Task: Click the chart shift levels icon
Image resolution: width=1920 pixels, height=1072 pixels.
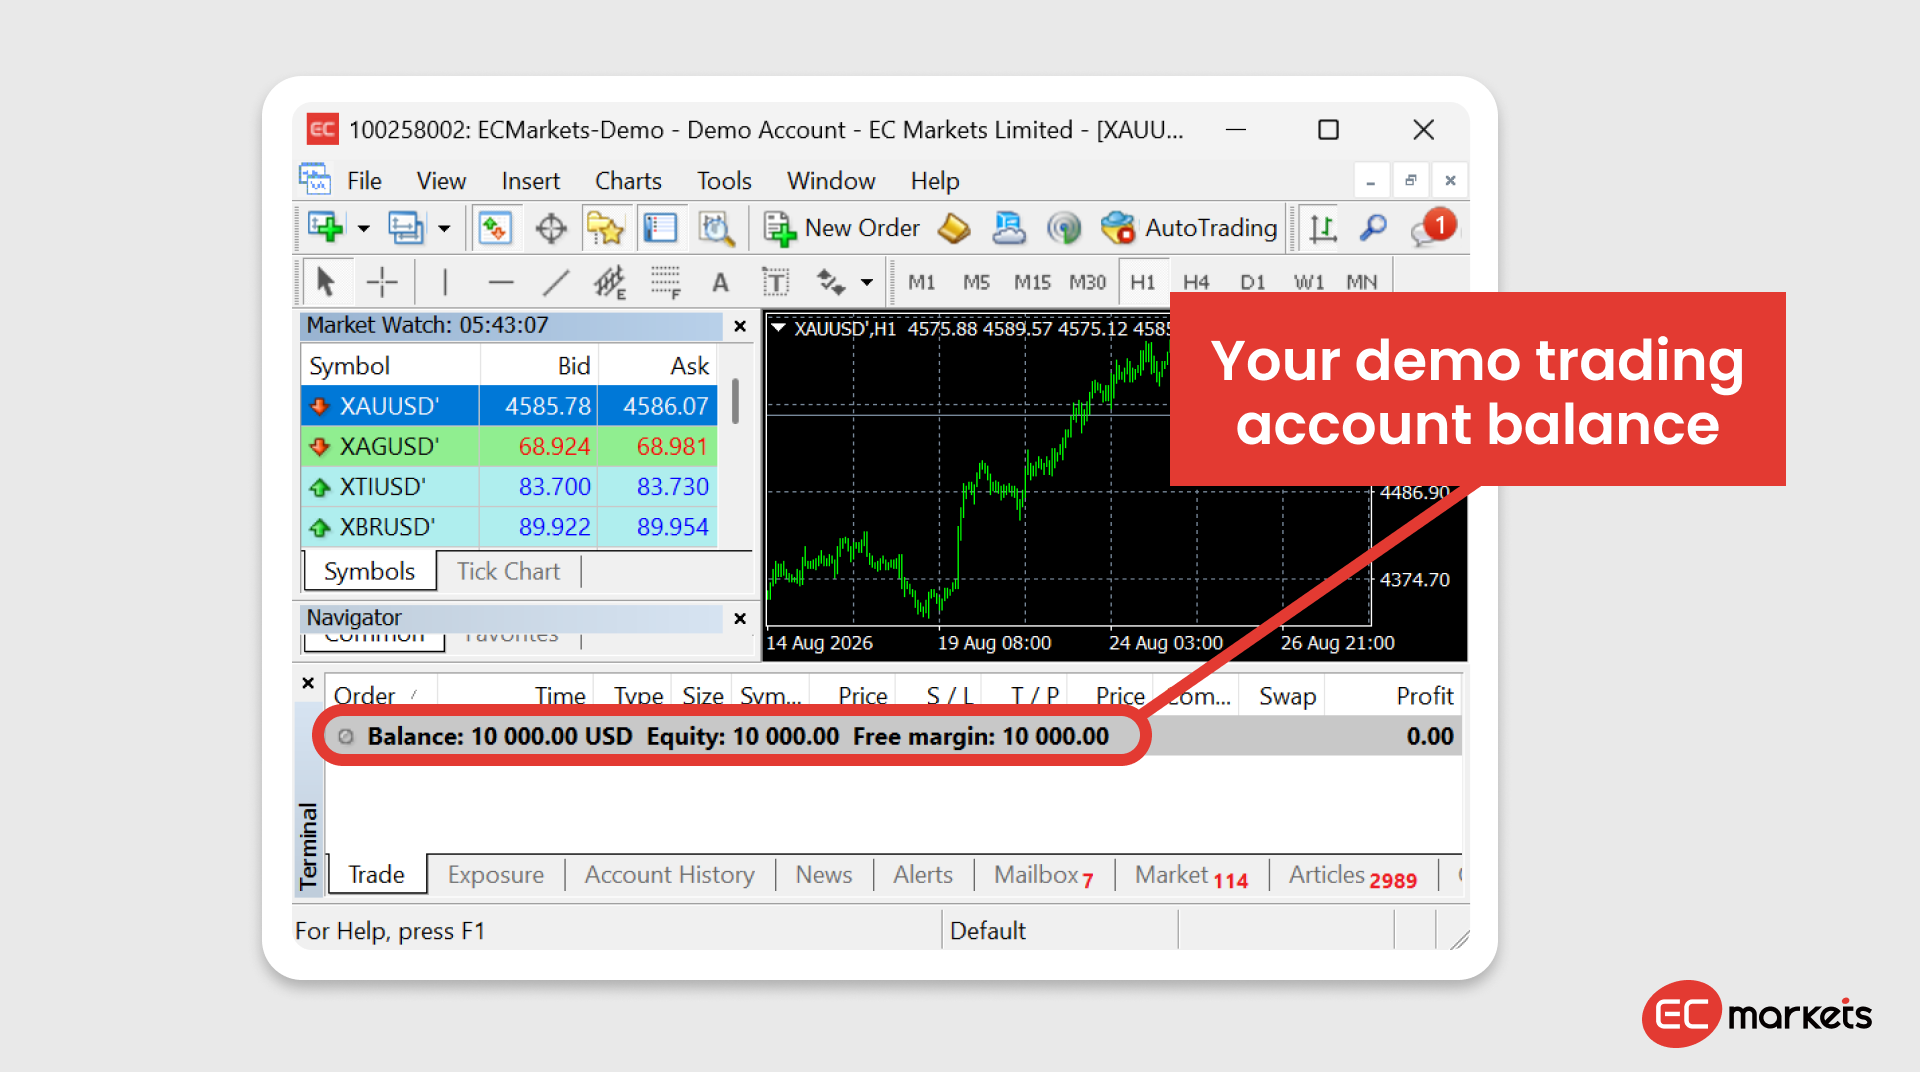Action: pyautogui.click(x=1323, y=228)
